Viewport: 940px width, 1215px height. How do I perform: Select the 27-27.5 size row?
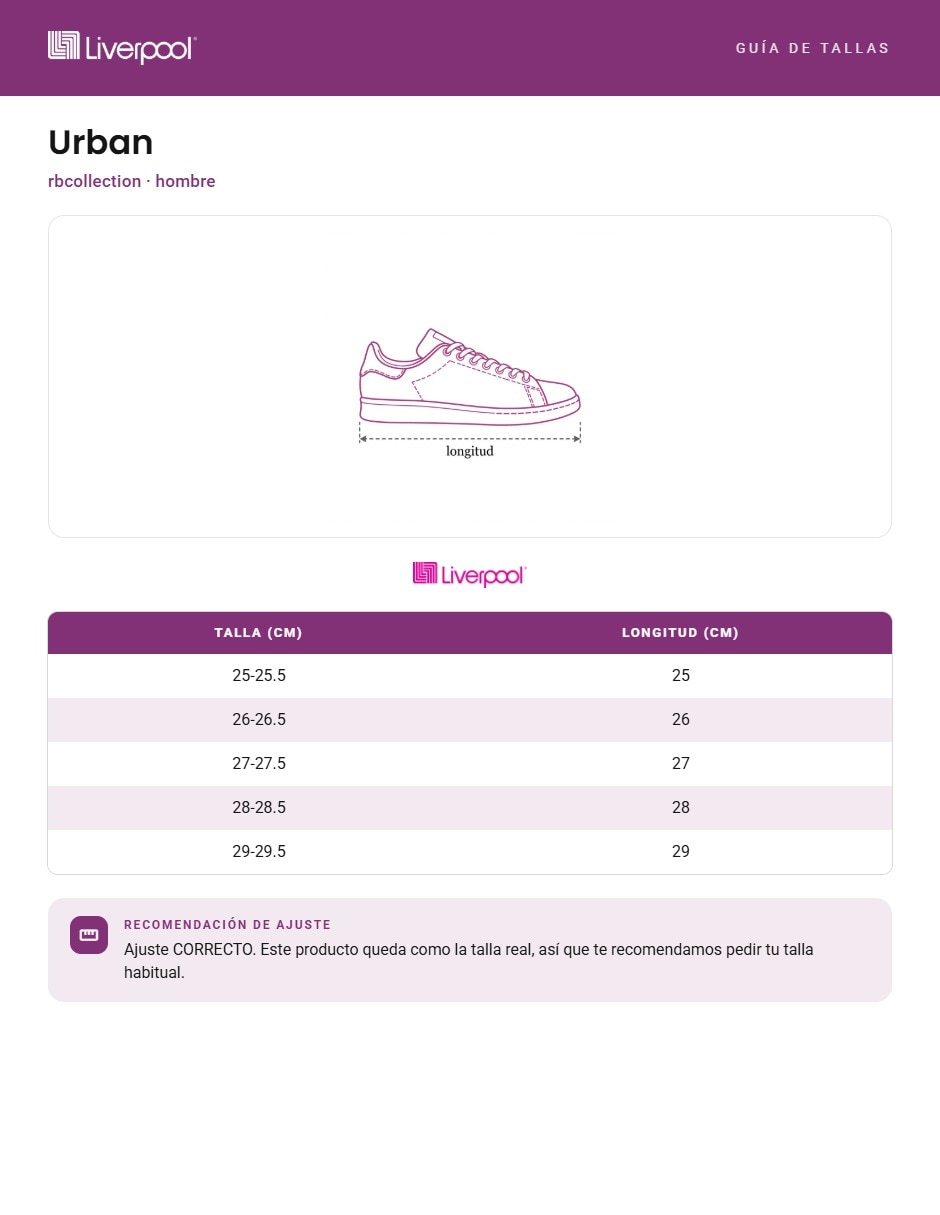pyautogui.click(x=470, y=764)
